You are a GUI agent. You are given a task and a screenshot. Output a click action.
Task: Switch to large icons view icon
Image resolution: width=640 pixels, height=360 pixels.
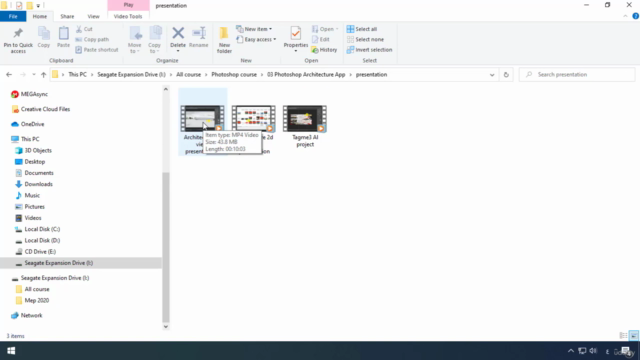[634, 336]
